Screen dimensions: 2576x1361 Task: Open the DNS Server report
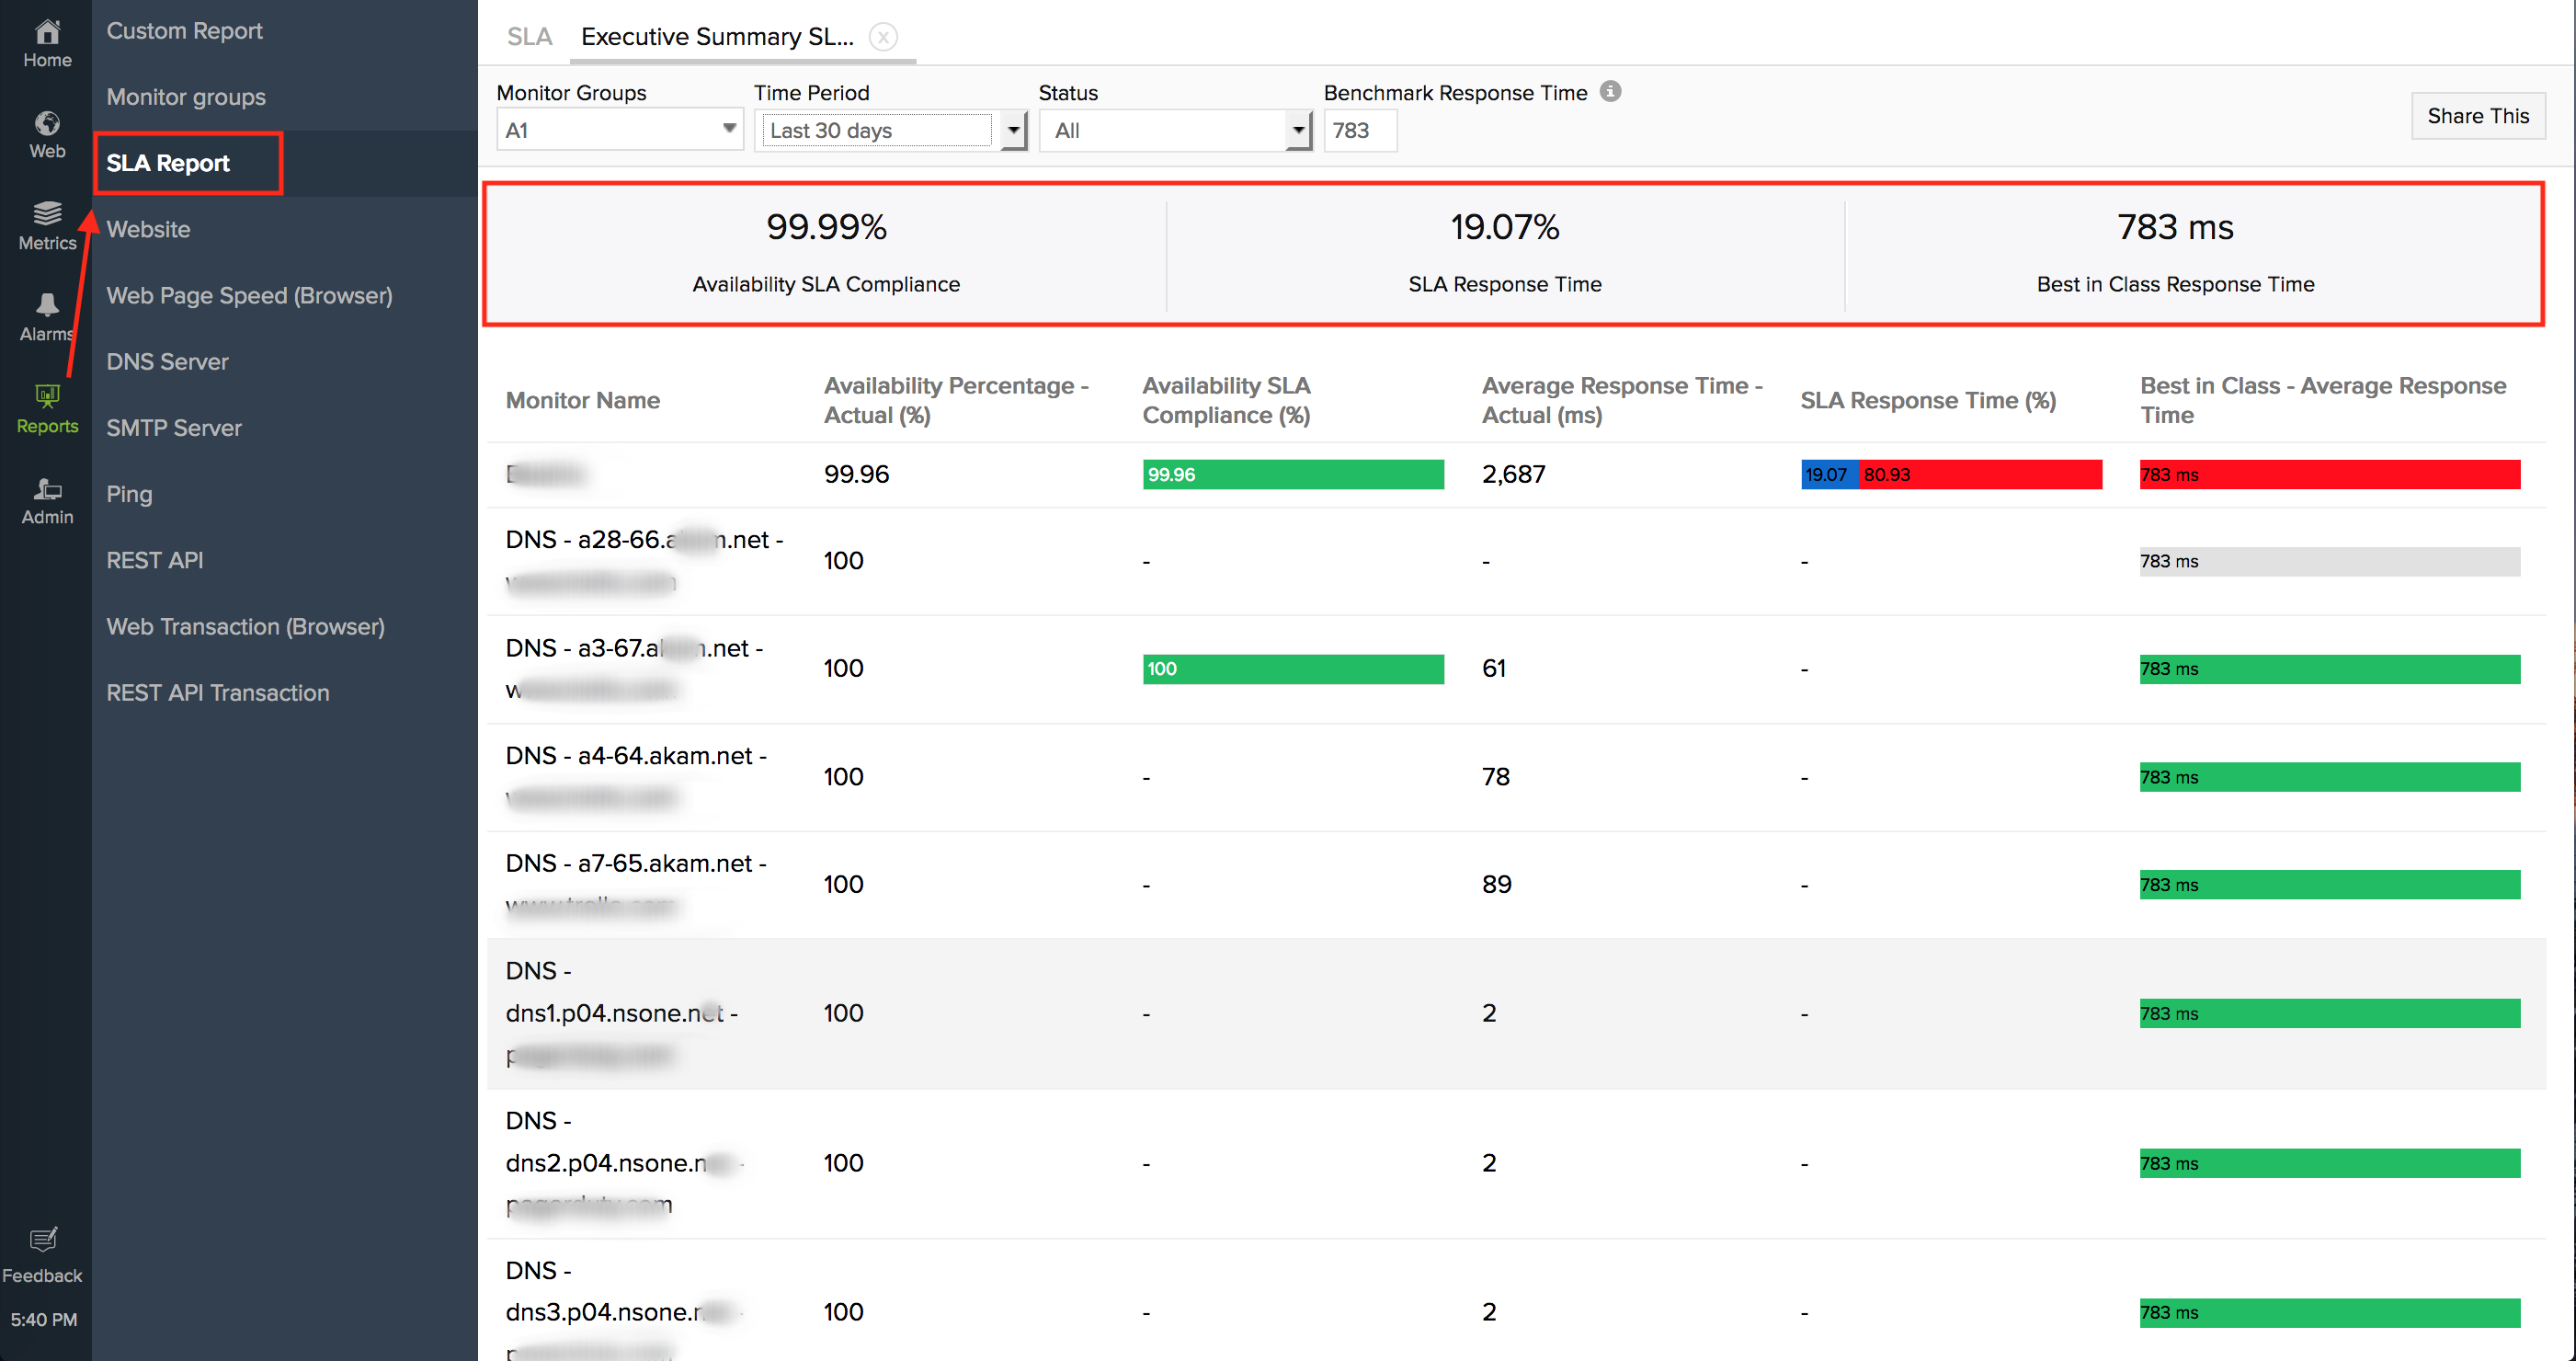point(167,361)
